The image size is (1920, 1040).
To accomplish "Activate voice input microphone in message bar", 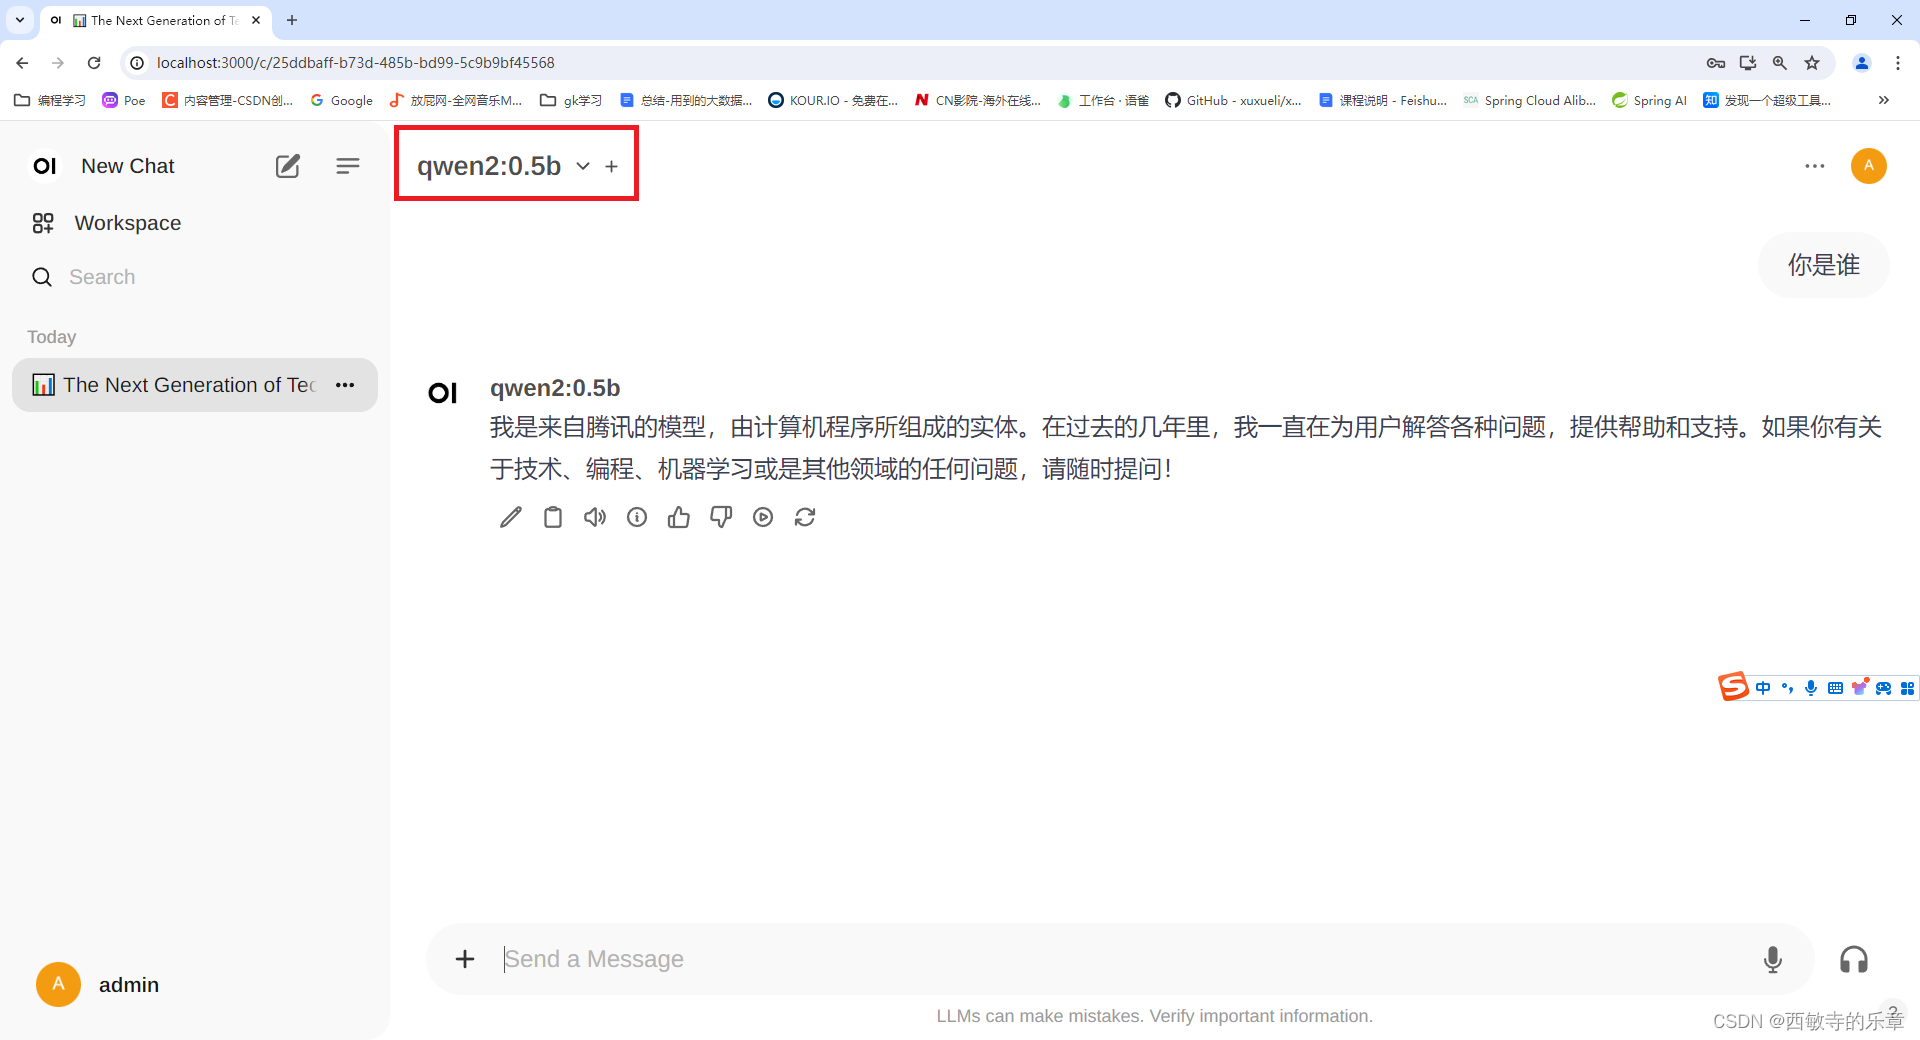I will point(1772,958).
